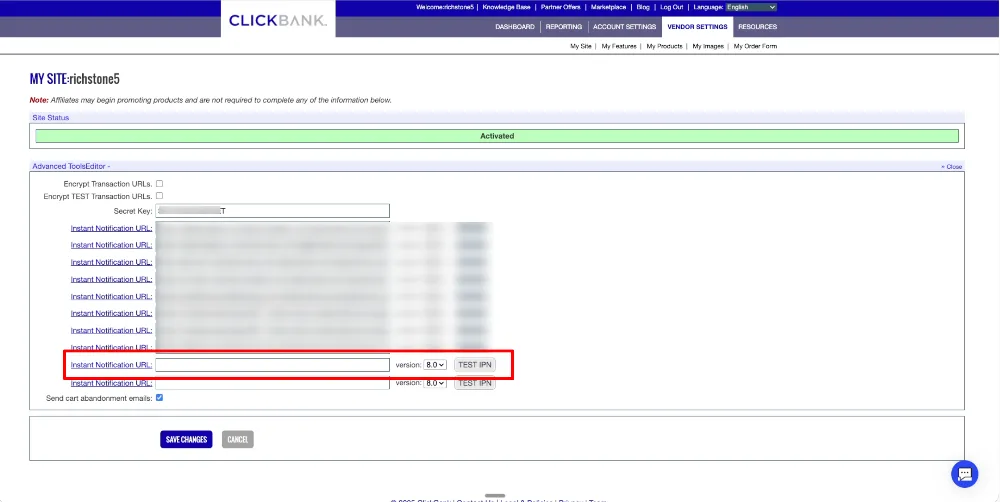Screen dimensions: 1000x502
Task: Select the Vendor Settings tab
Action: 697,27
